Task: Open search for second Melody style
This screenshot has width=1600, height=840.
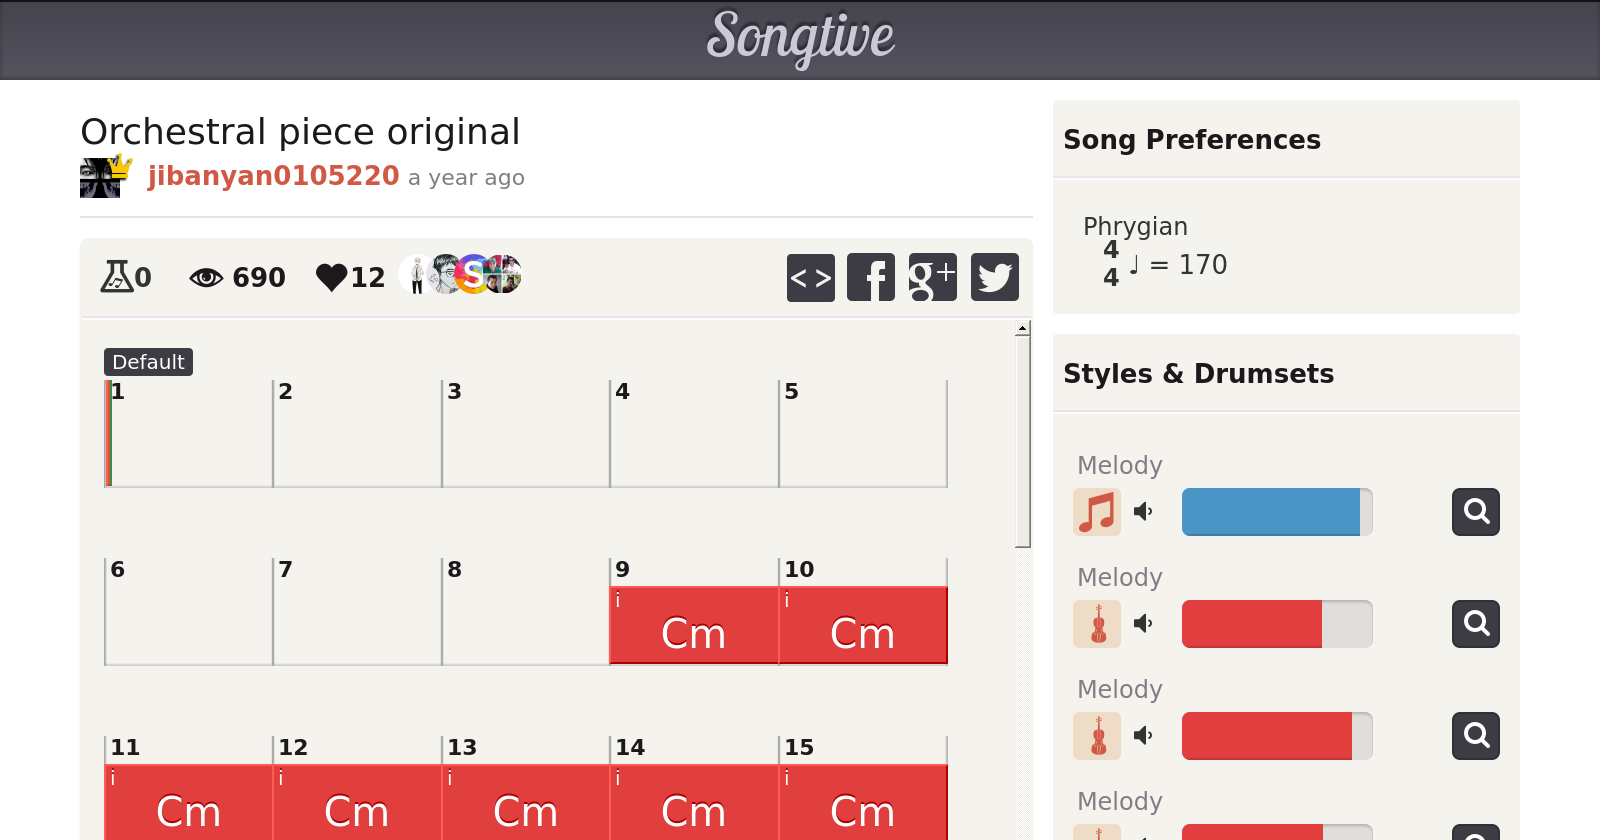Action: (x=1475, y=624)
